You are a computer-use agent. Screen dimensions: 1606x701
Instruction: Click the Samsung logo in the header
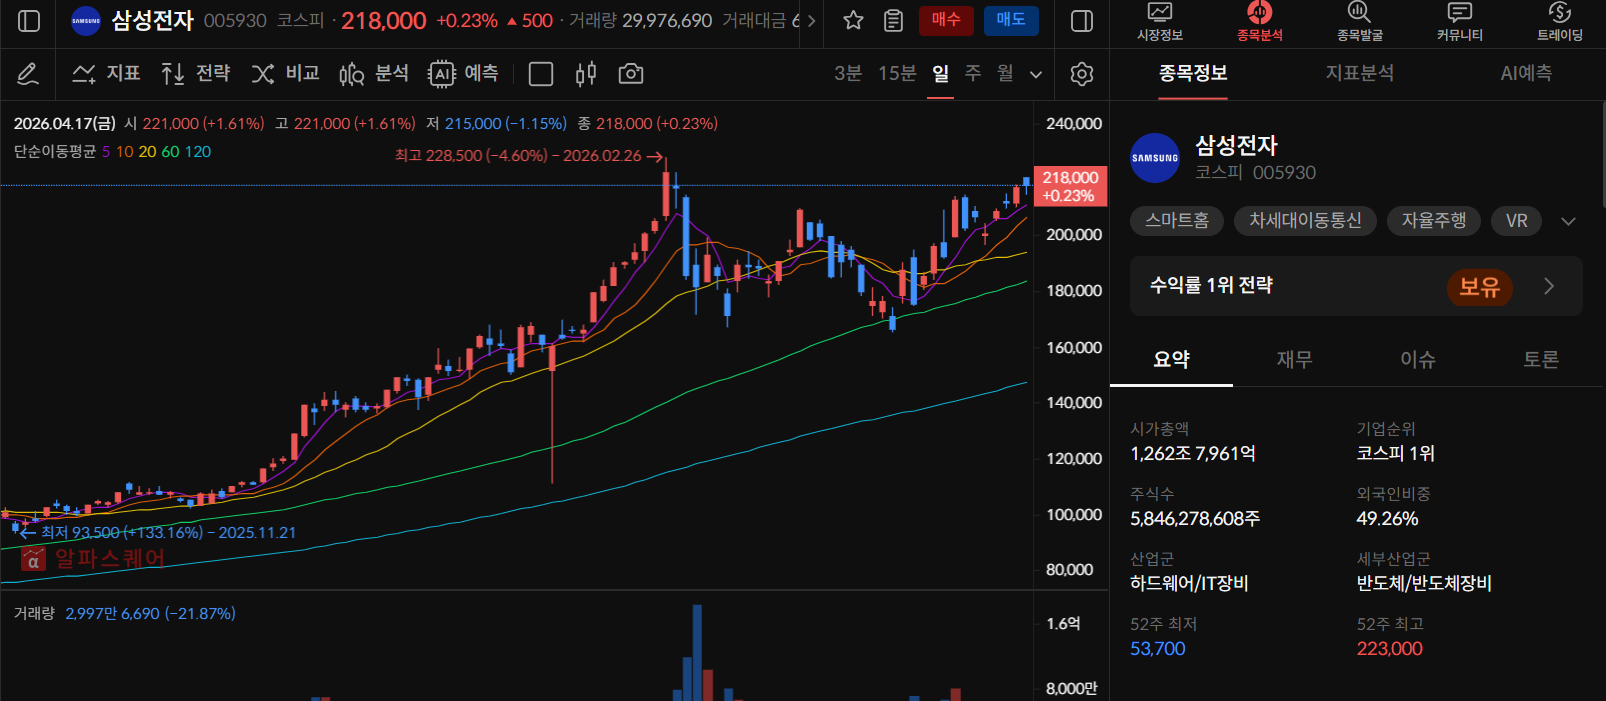86,21
